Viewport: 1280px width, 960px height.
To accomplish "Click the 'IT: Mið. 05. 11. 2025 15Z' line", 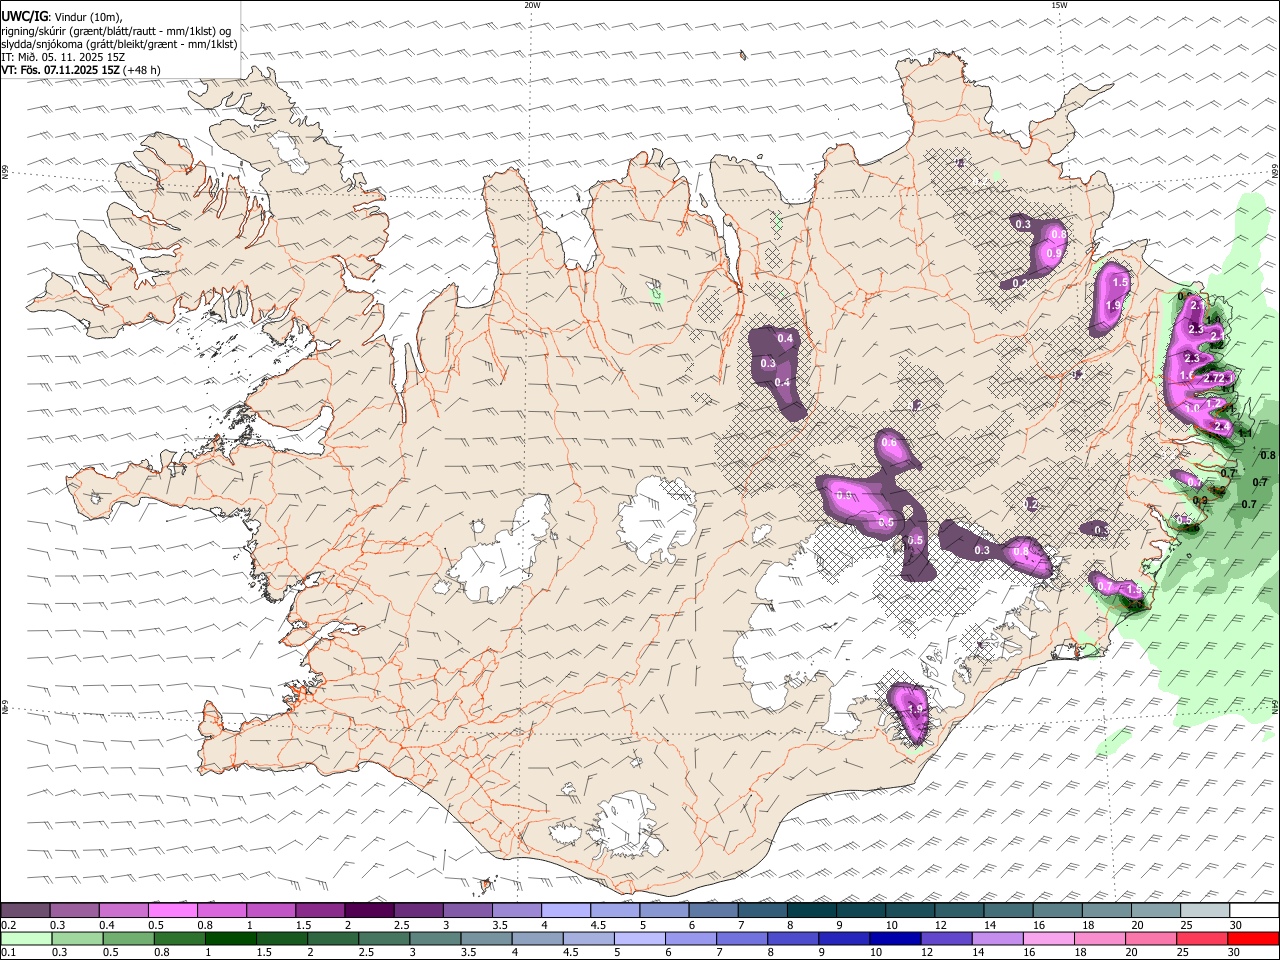I will [x=63, y=57].
